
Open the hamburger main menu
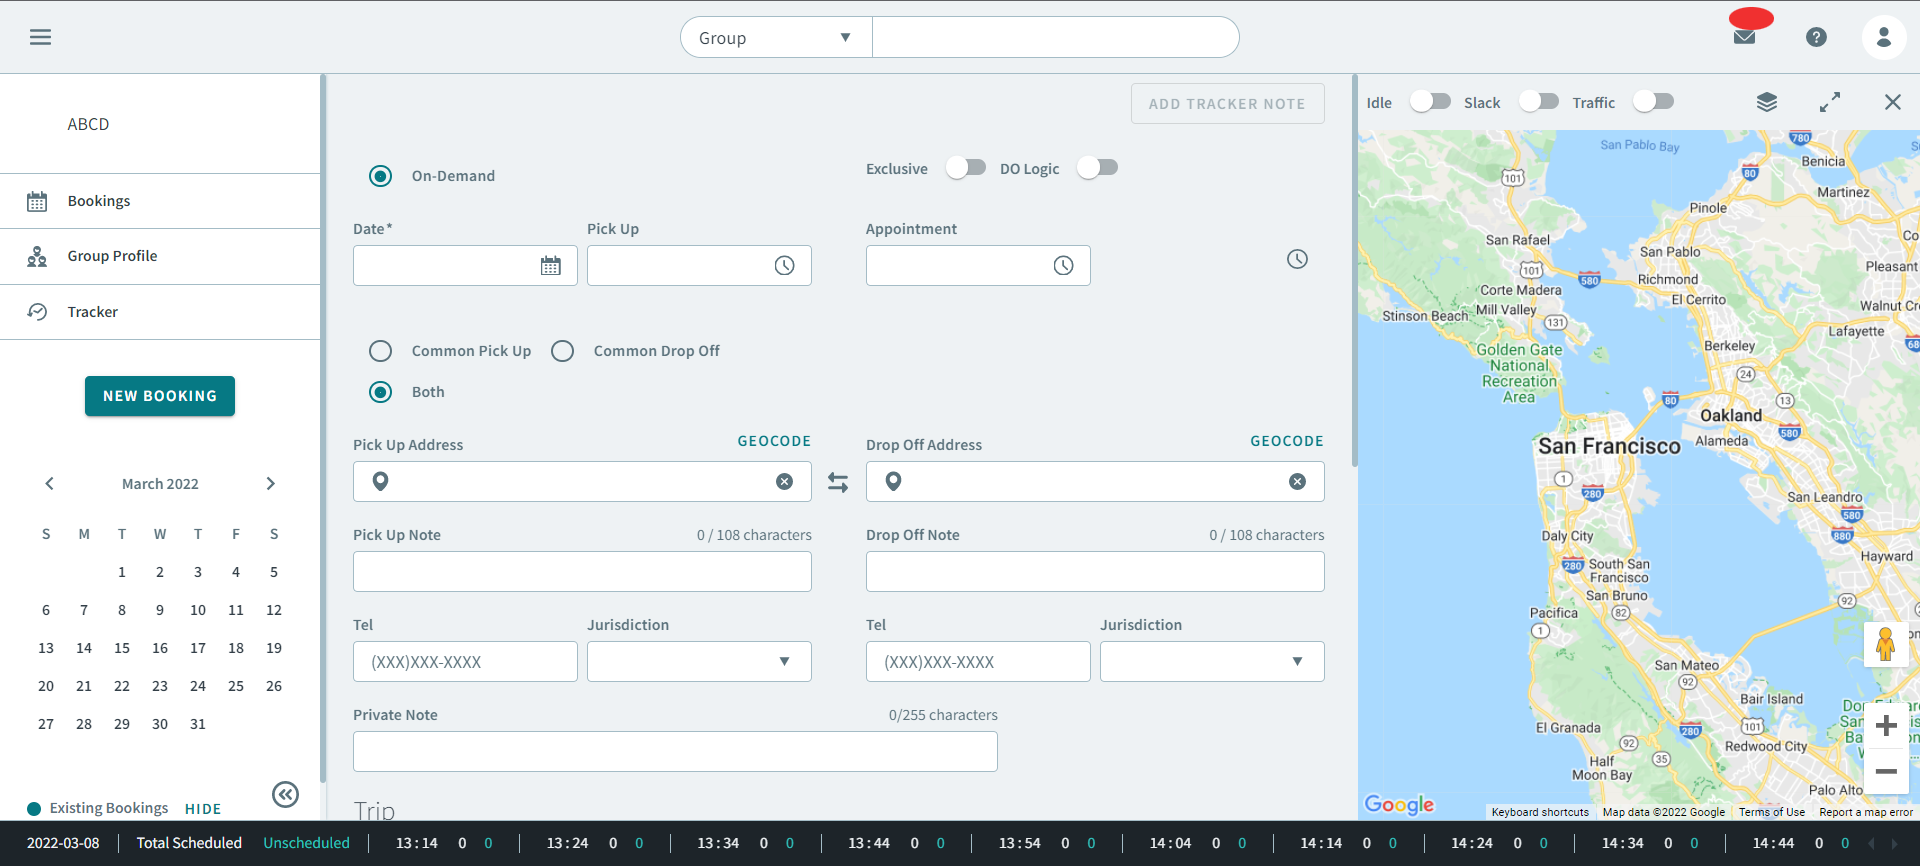coord(40,37)
